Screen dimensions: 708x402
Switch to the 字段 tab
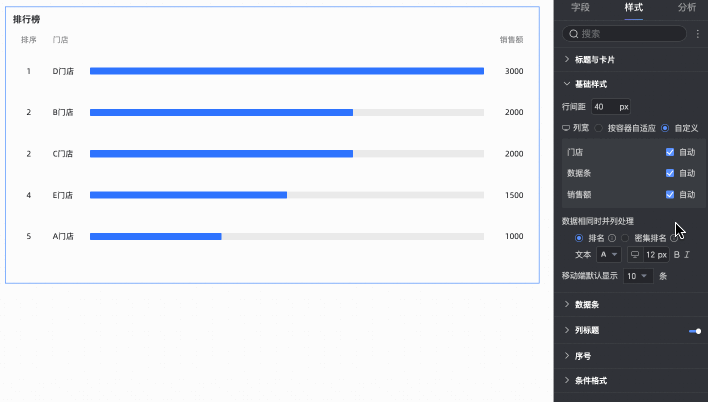(x=580, y=7)
